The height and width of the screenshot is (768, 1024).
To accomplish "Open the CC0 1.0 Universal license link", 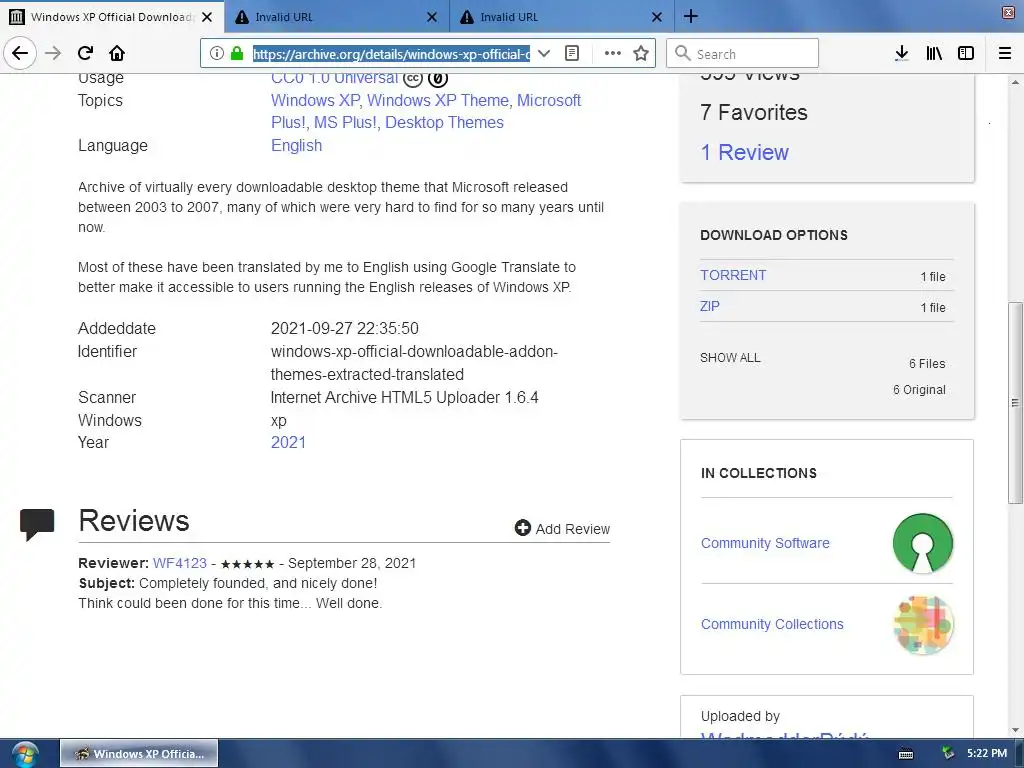I will click(x=334, y=78).
